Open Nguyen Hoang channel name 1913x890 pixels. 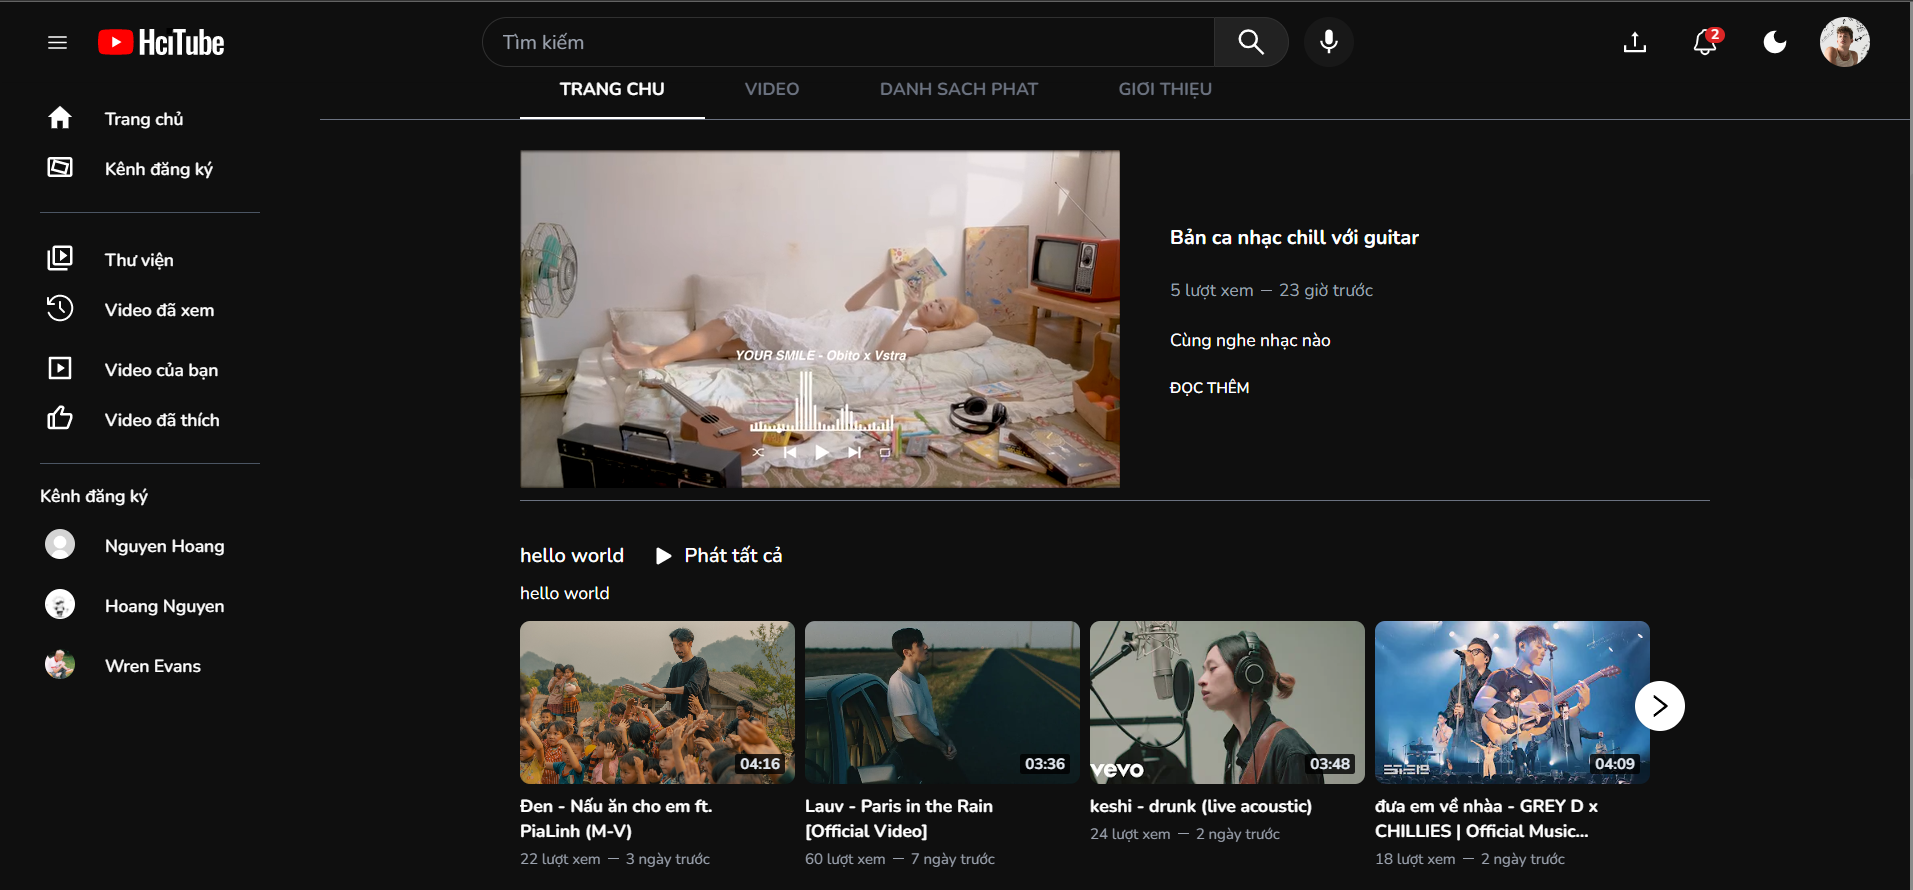coord(165,546)
